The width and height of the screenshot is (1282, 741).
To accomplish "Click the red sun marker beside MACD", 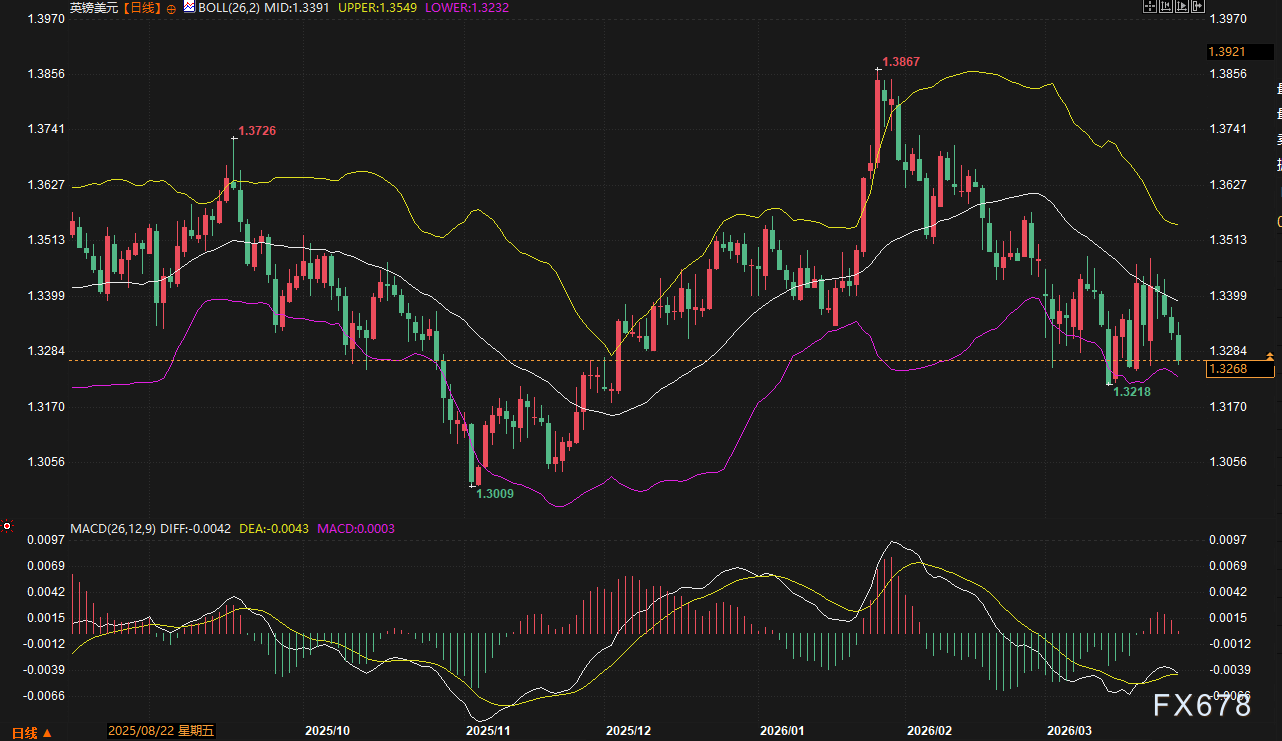I will coord(7,526).
